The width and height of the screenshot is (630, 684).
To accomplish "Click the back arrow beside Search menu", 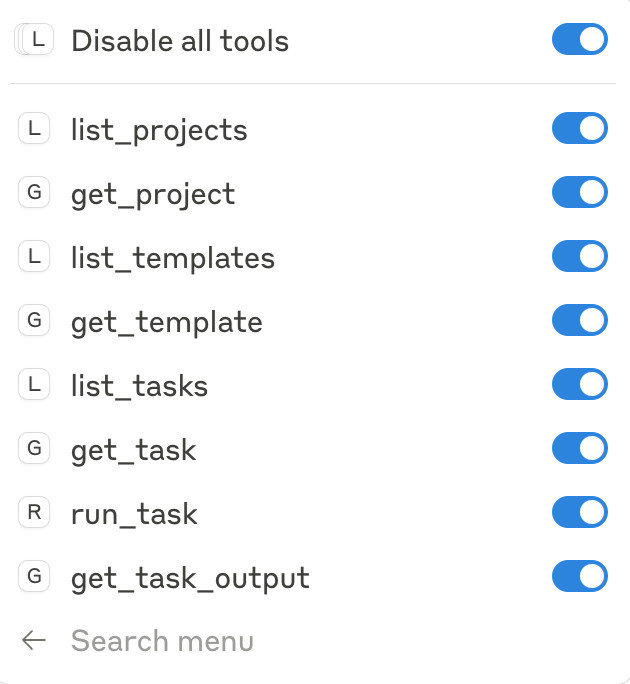I will (x=34, y=640).
